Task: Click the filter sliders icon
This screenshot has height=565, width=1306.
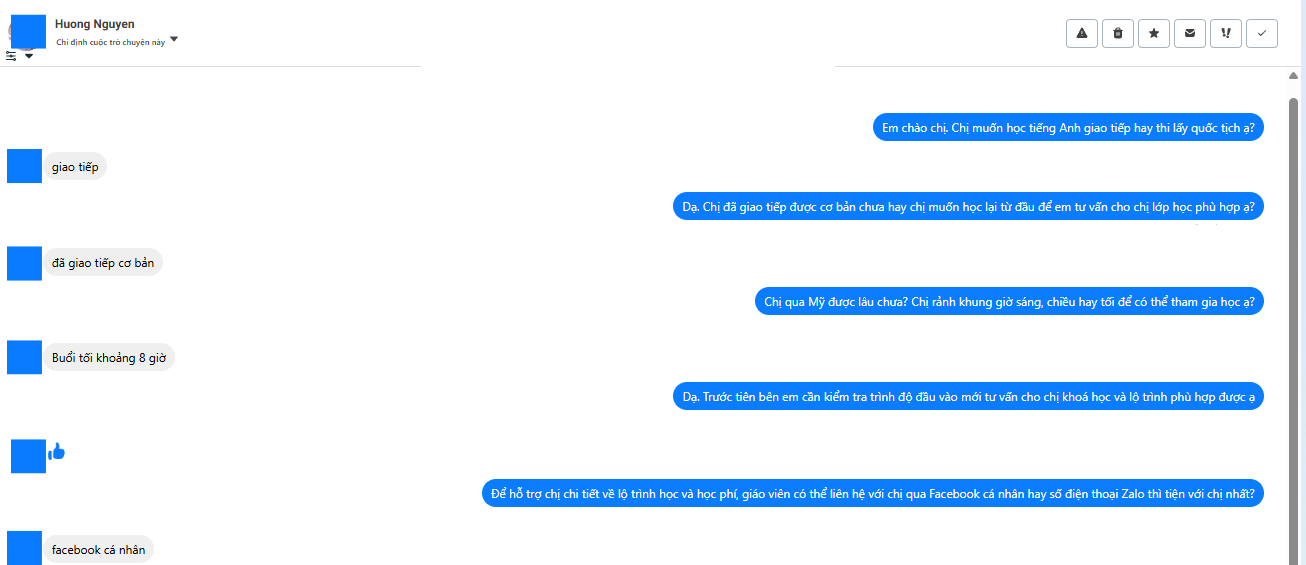Action: [11, 57]
